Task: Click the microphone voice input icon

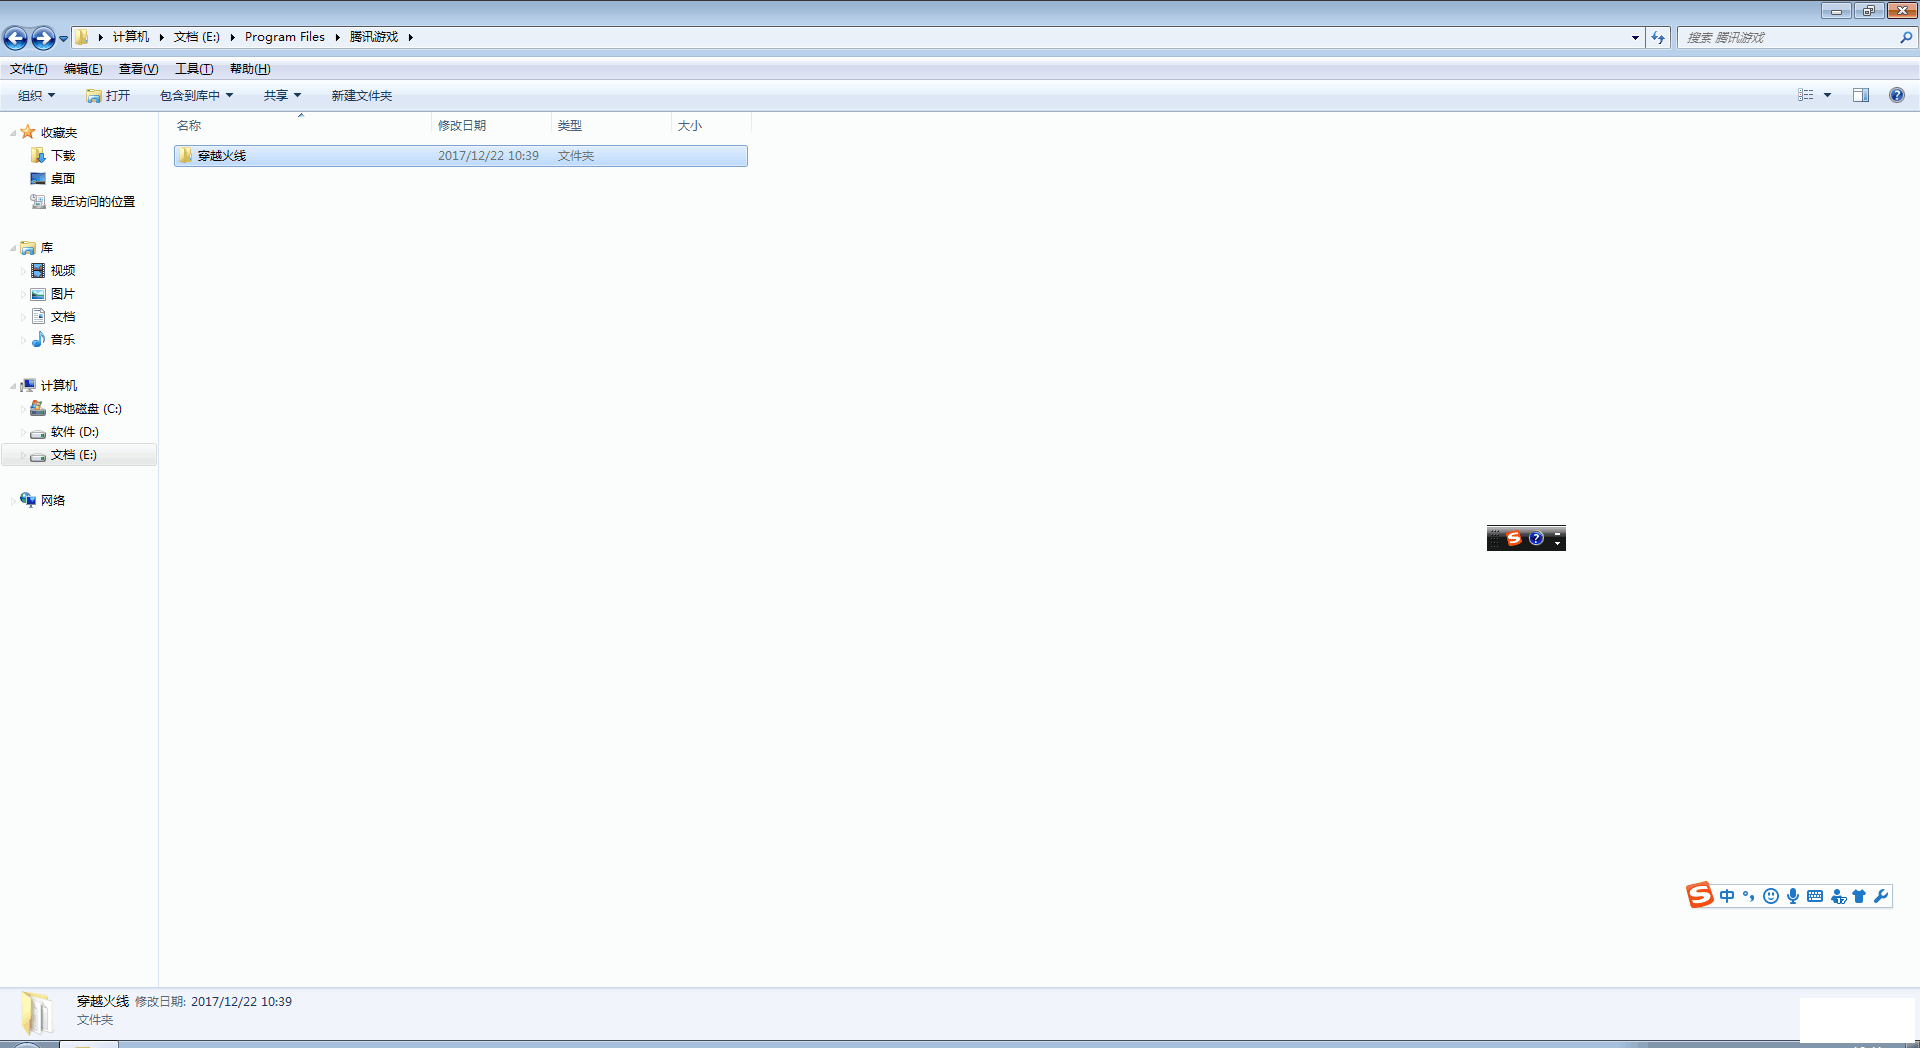Action: [1793, 896]
